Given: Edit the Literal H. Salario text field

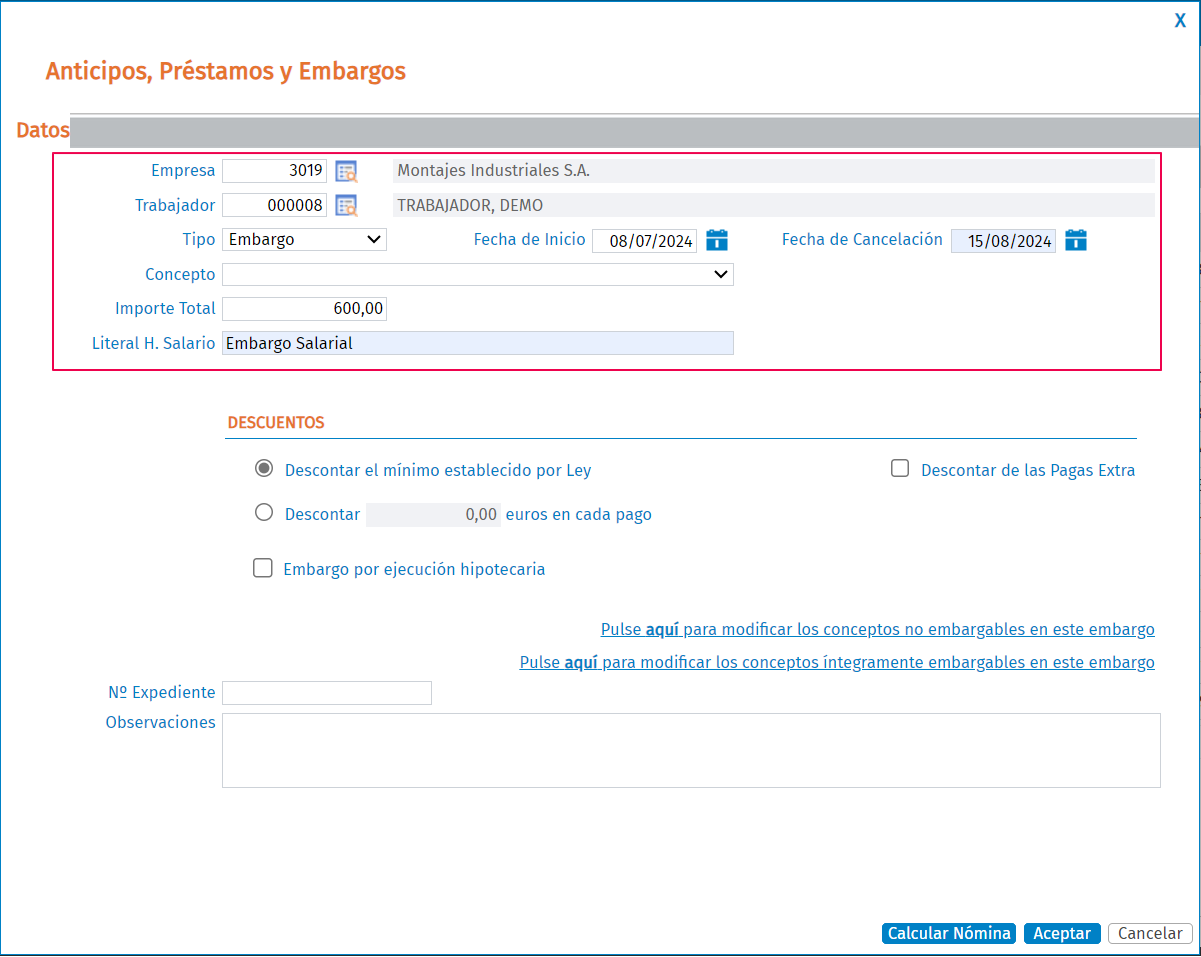Looking at the screenshot, I should coord(478,343).
